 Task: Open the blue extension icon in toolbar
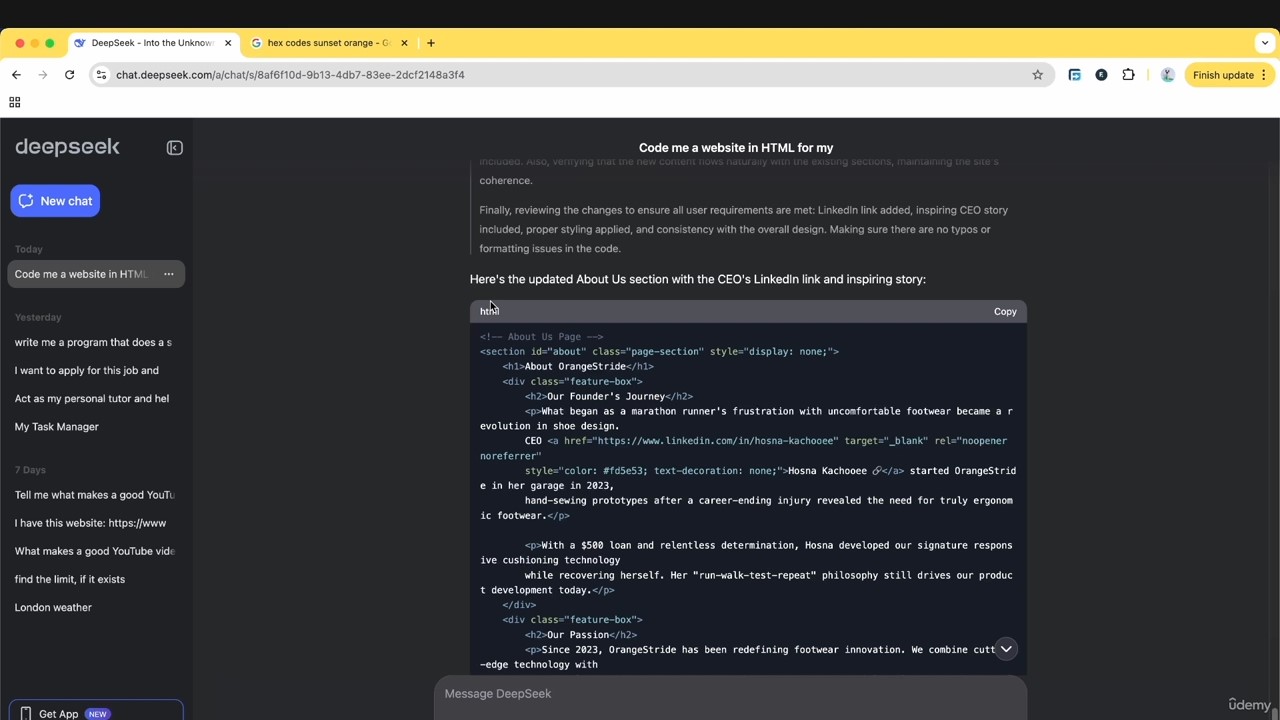tap(1074, 75)
